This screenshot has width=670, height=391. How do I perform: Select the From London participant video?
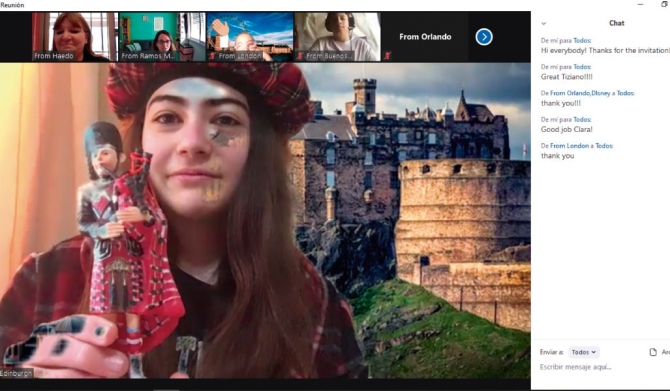[x=250, y=37]
